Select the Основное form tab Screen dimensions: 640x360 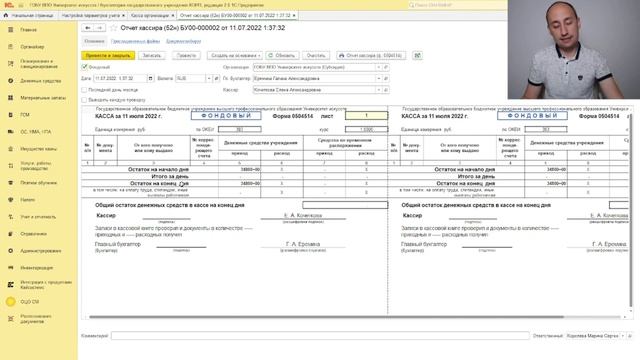tap(94, 41)
